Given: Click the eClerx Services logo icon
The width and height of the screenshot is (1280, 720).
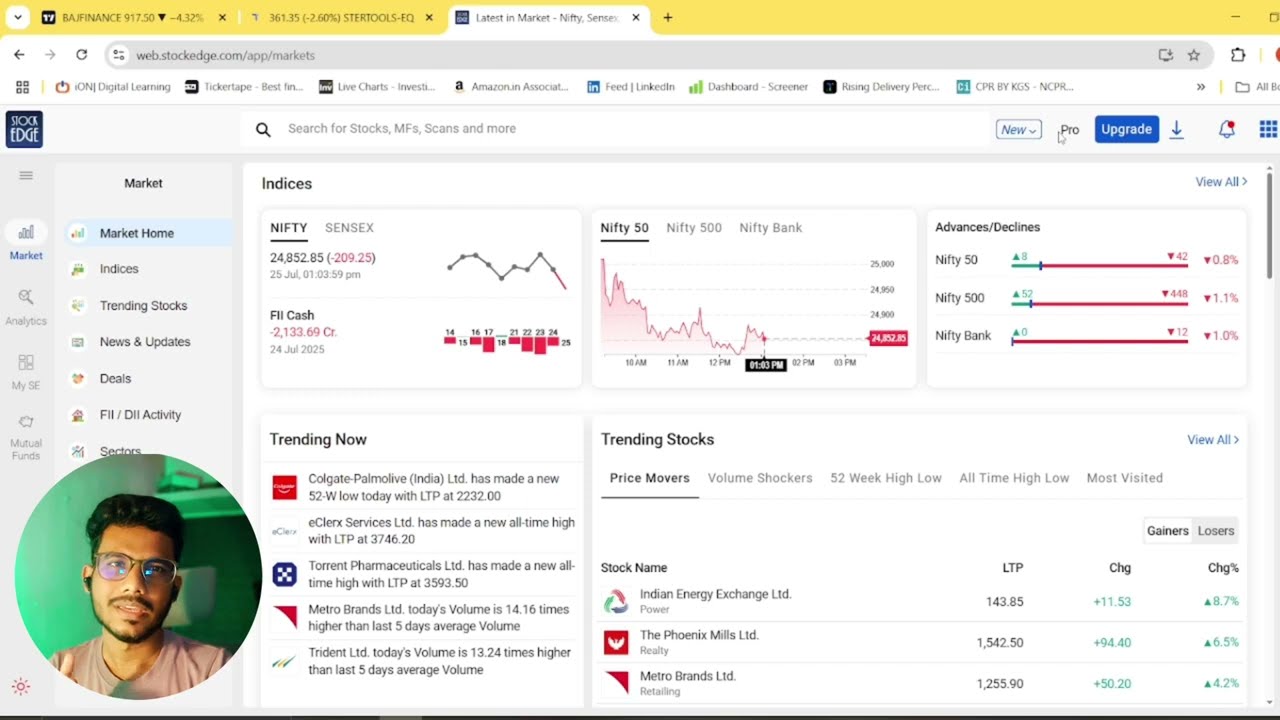Looking at the screenshot, I should 285,531.
